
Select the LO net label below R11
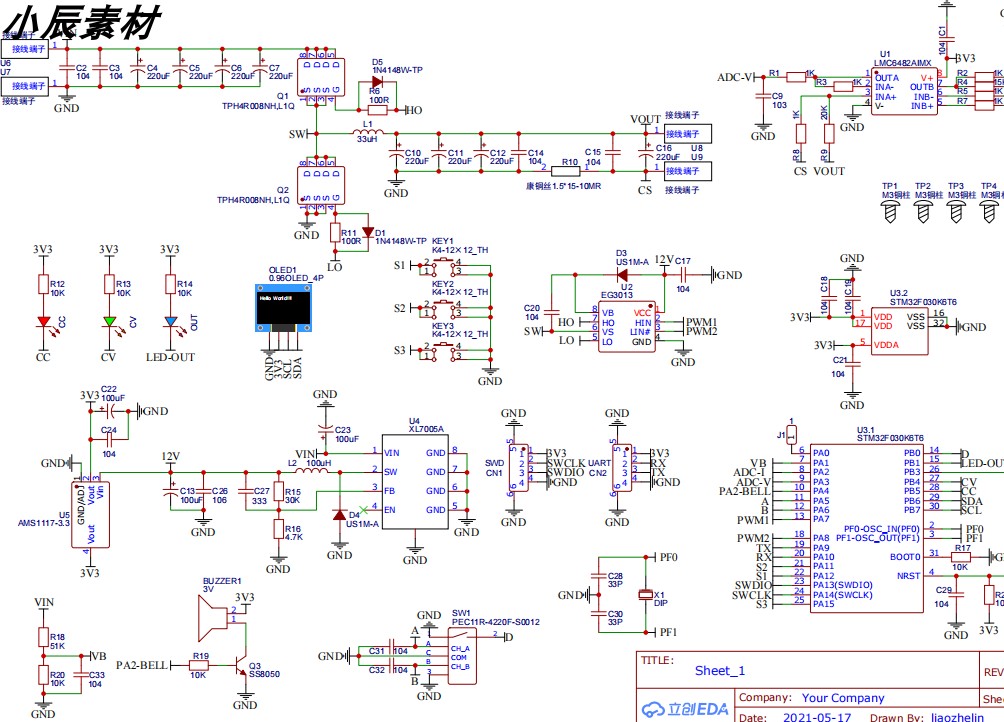pyautogui.click(x=335, y=267)
